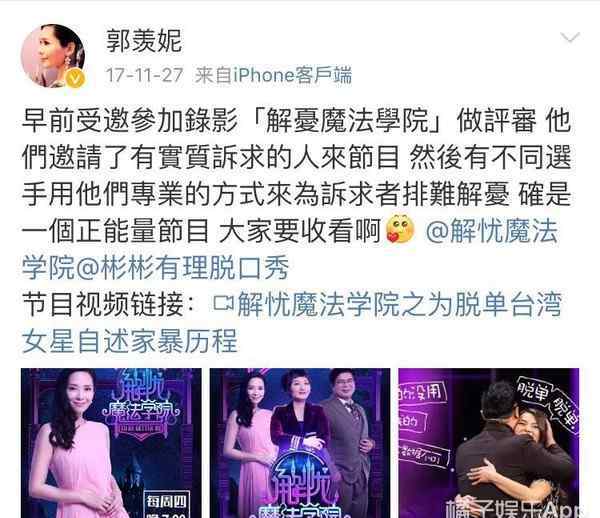Tap the post body text paragraph
The image size is (600, 518).
click(x=297, y=176)
